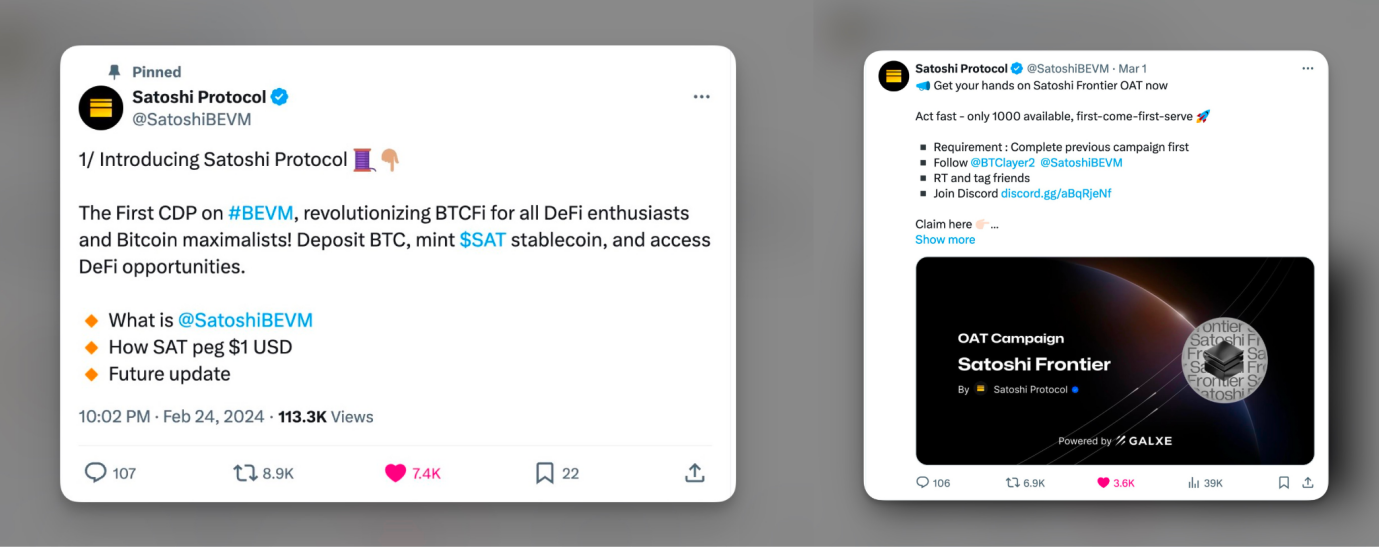1379x547 pixels.
Task: View analytics showing 39K views
Action: [1194, 483]
